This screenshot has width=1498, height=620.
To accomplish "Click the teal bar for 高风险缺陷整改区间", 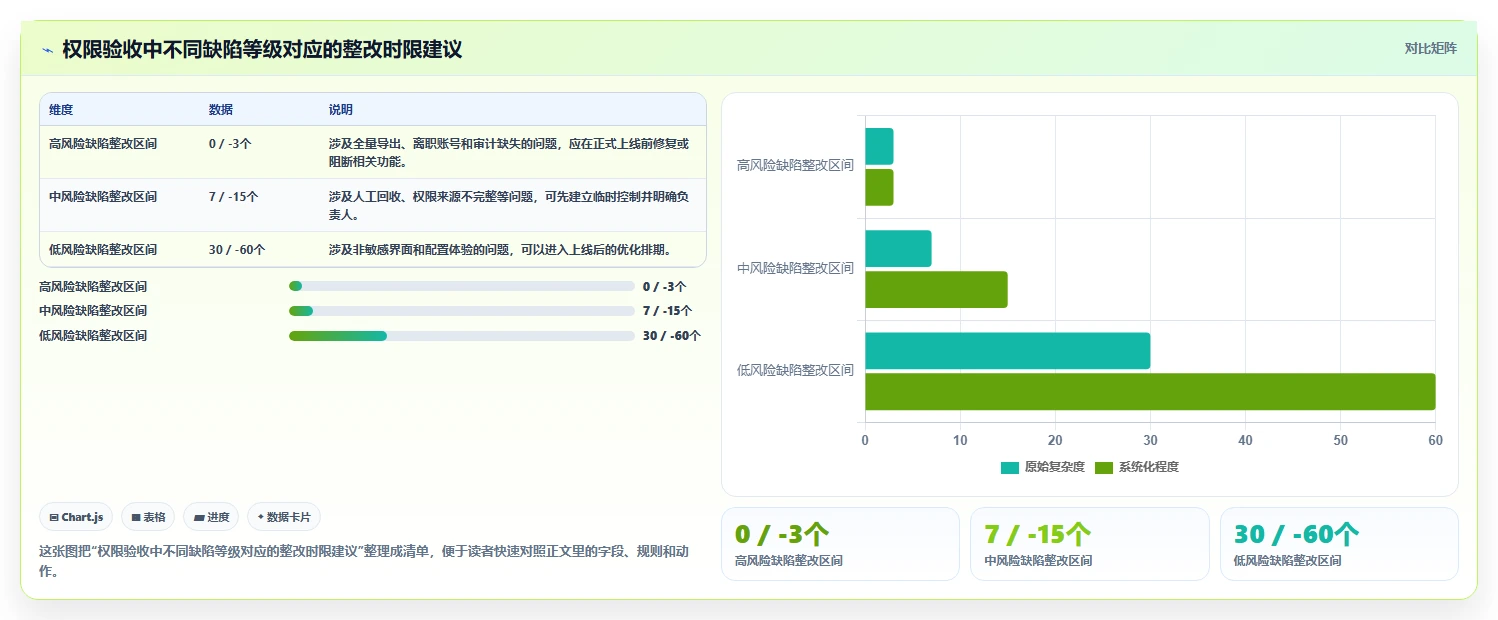I will tap(879, 146).
